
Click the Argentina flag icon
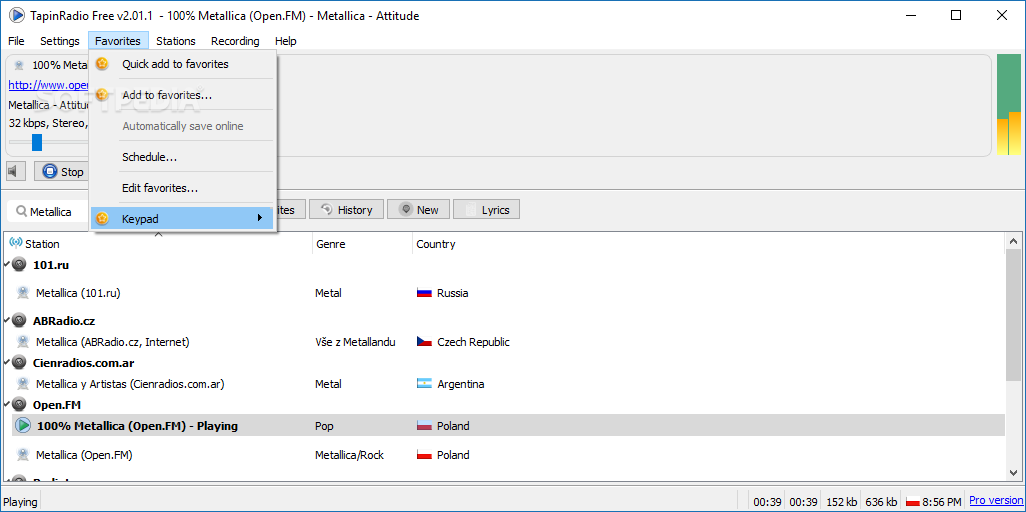424,384
